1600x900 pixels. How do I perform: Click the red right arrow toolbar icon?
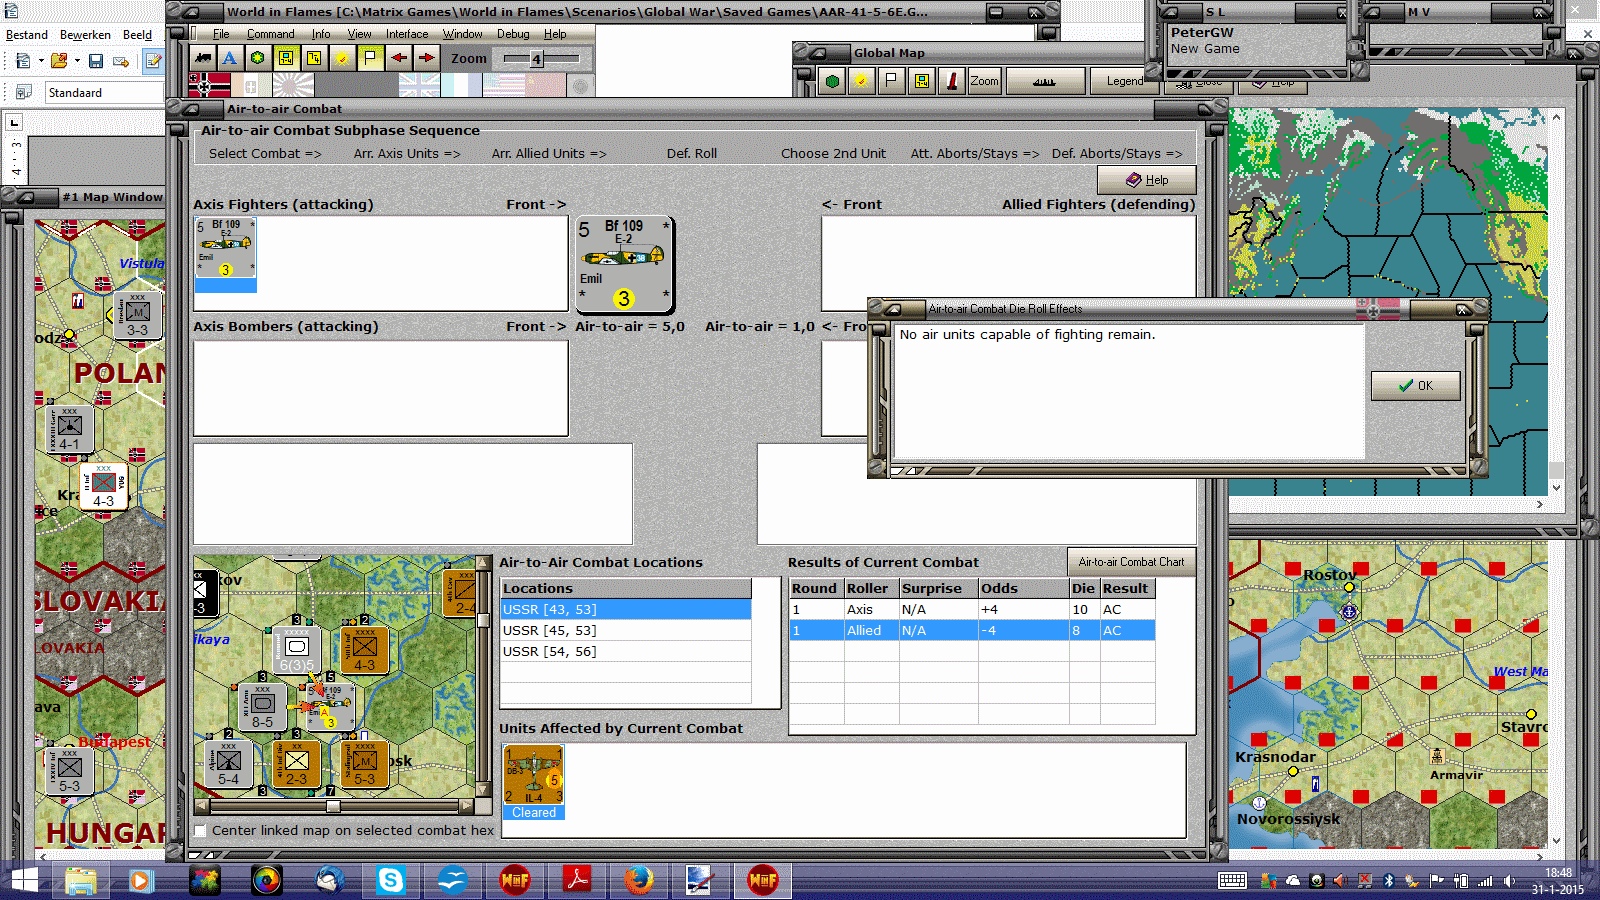(x=426, y=58)
